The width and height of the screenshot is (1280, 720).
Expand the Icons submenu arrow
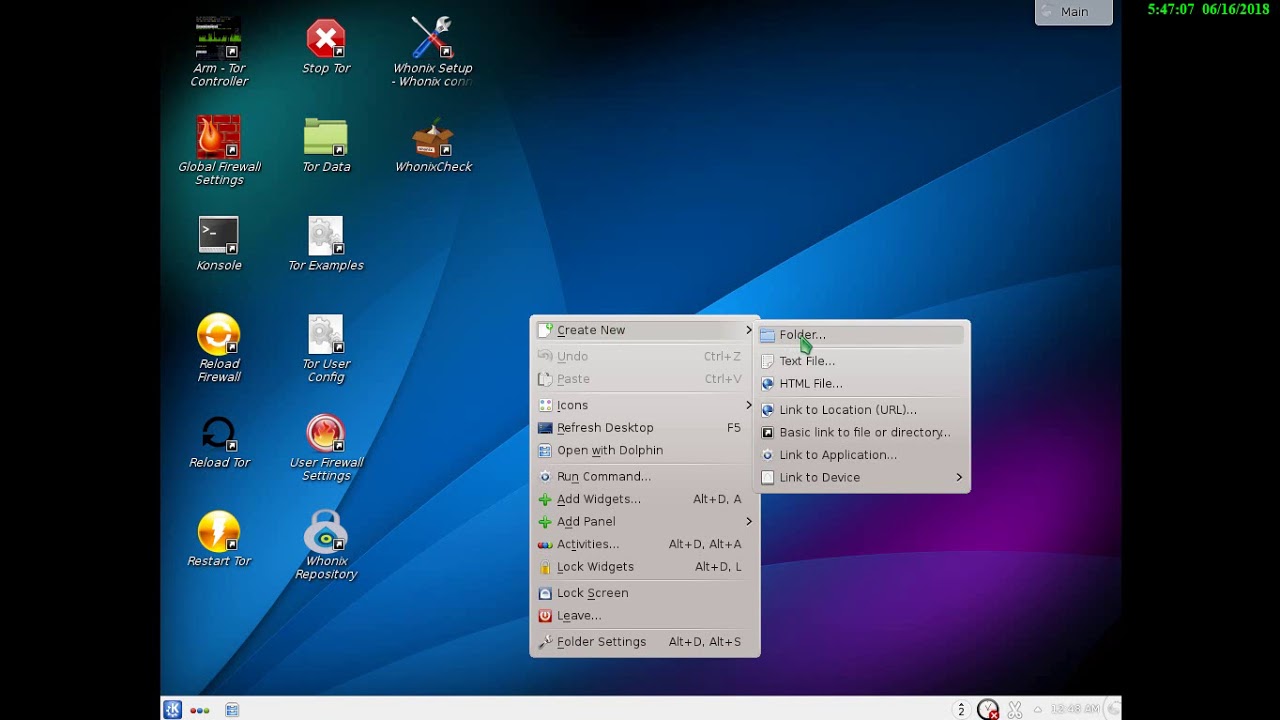coord(749,405)
